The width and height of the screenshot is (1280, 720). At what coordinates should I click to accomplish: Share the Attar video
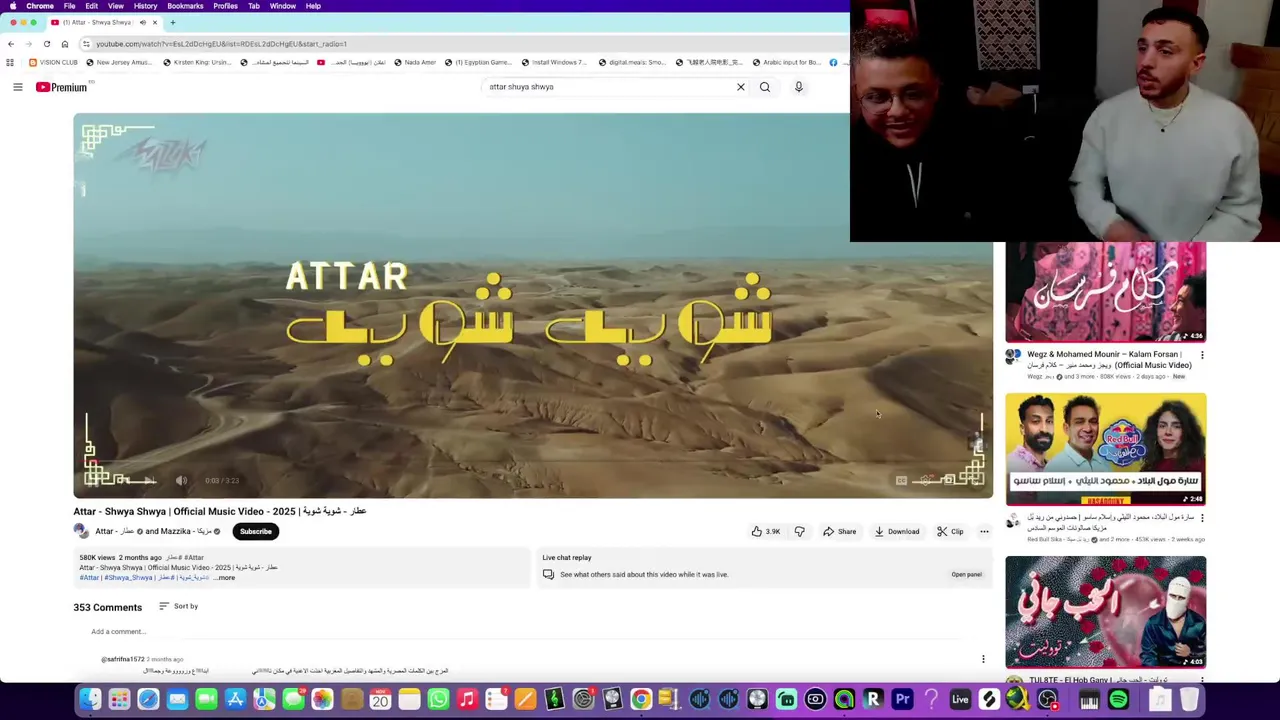click(840, 532)
